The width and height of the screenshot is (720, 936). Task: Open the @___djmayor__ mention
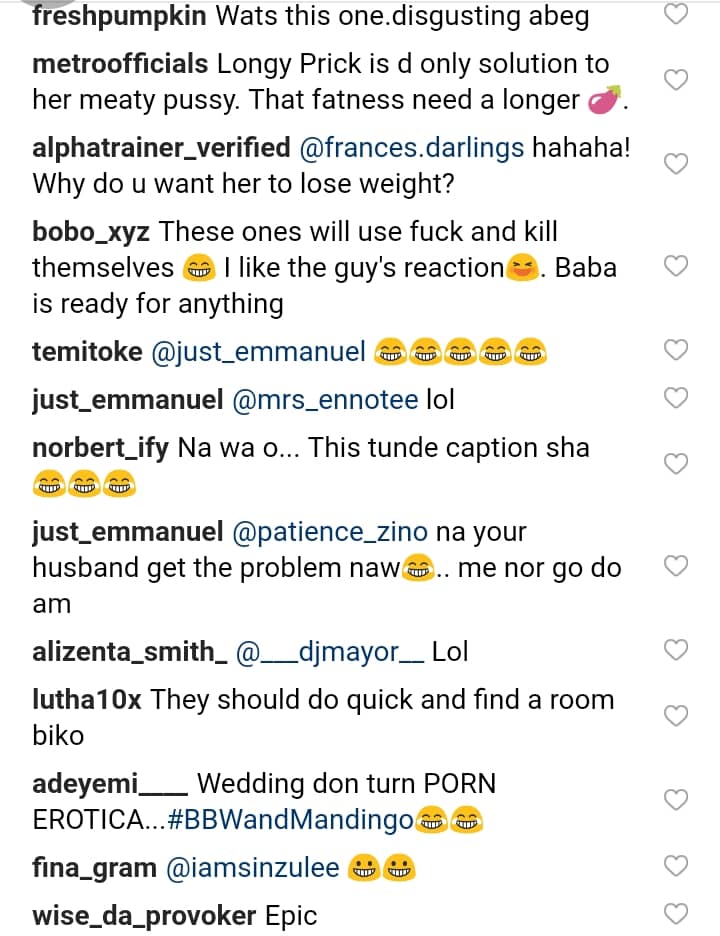[329, 652]
